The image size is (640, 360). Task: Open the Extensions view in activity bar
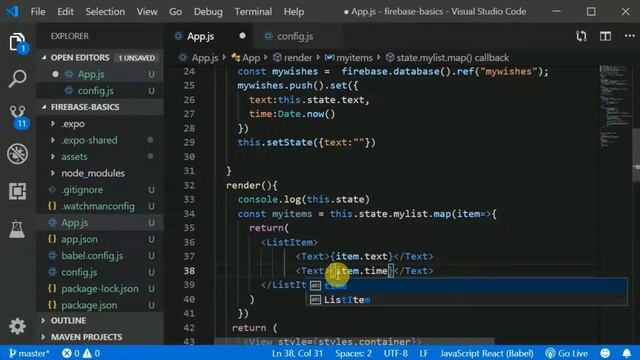point(17,191)
